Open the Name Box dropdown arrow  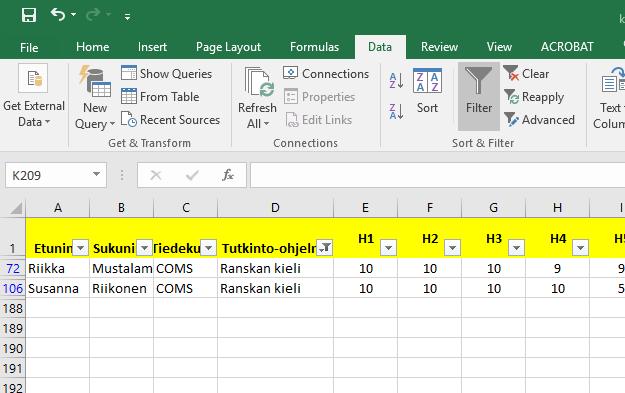[96, 174]
